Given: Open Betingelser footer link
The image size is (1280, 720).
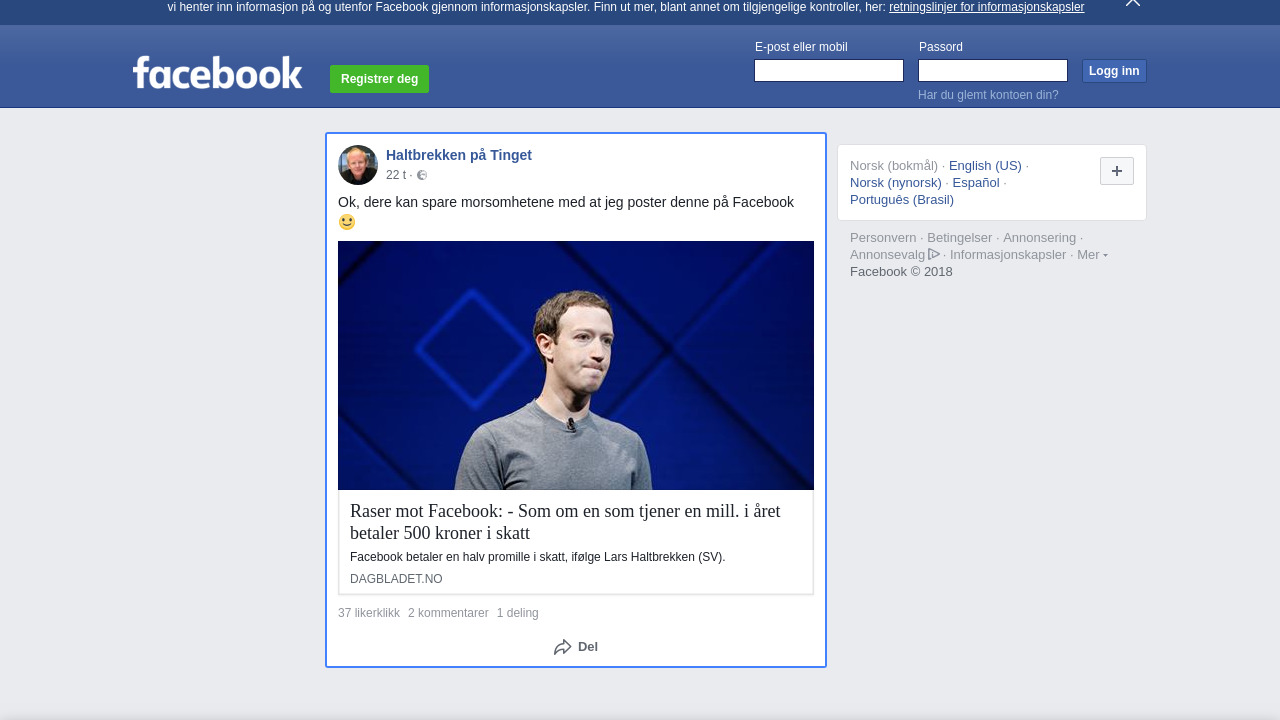Looking at the screenshot, I should 960,238.
